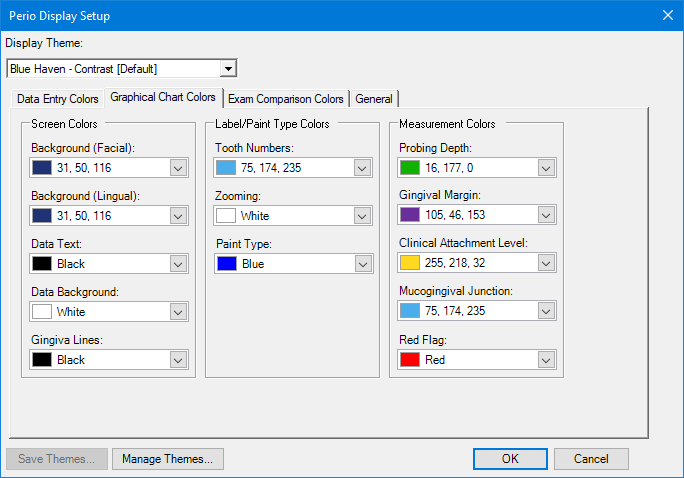Screen dimensions: 684x478
Task: Click the black Data Text color swatch
Action: pos(42,264)
